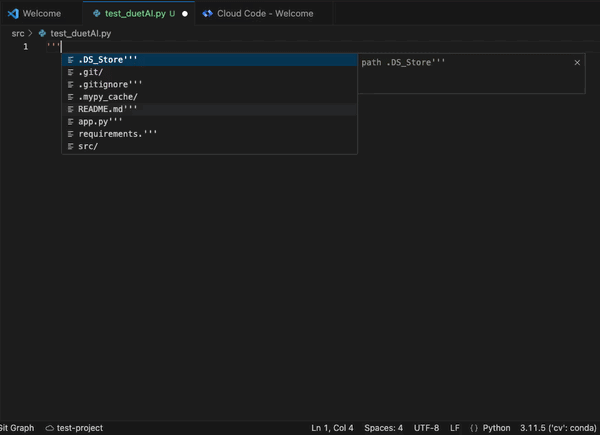
Task: Switch to the Welcome tab
Action: coord(41,13)
